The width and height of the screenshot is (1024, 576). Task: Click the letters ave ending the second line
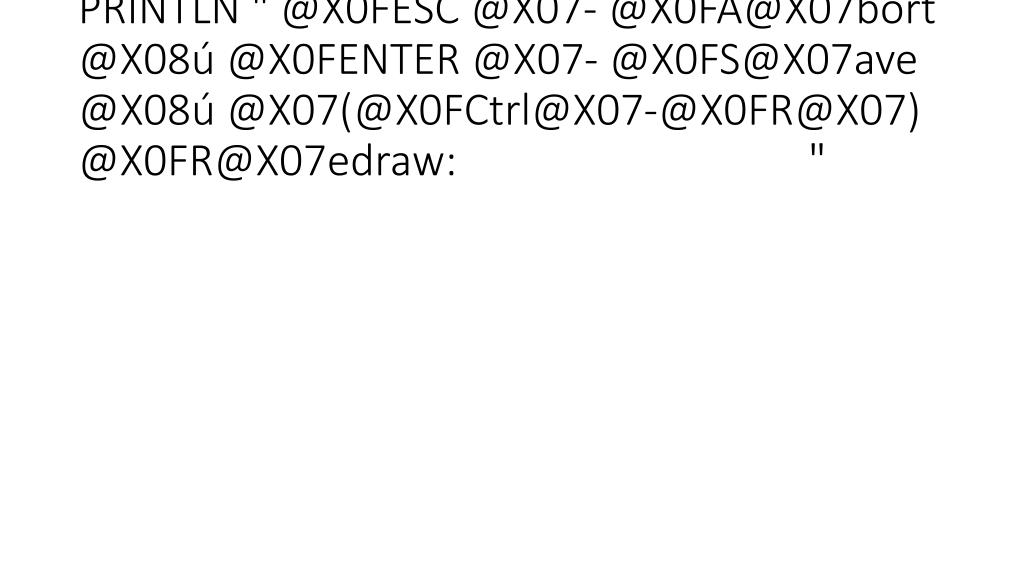tap(886, 64)
